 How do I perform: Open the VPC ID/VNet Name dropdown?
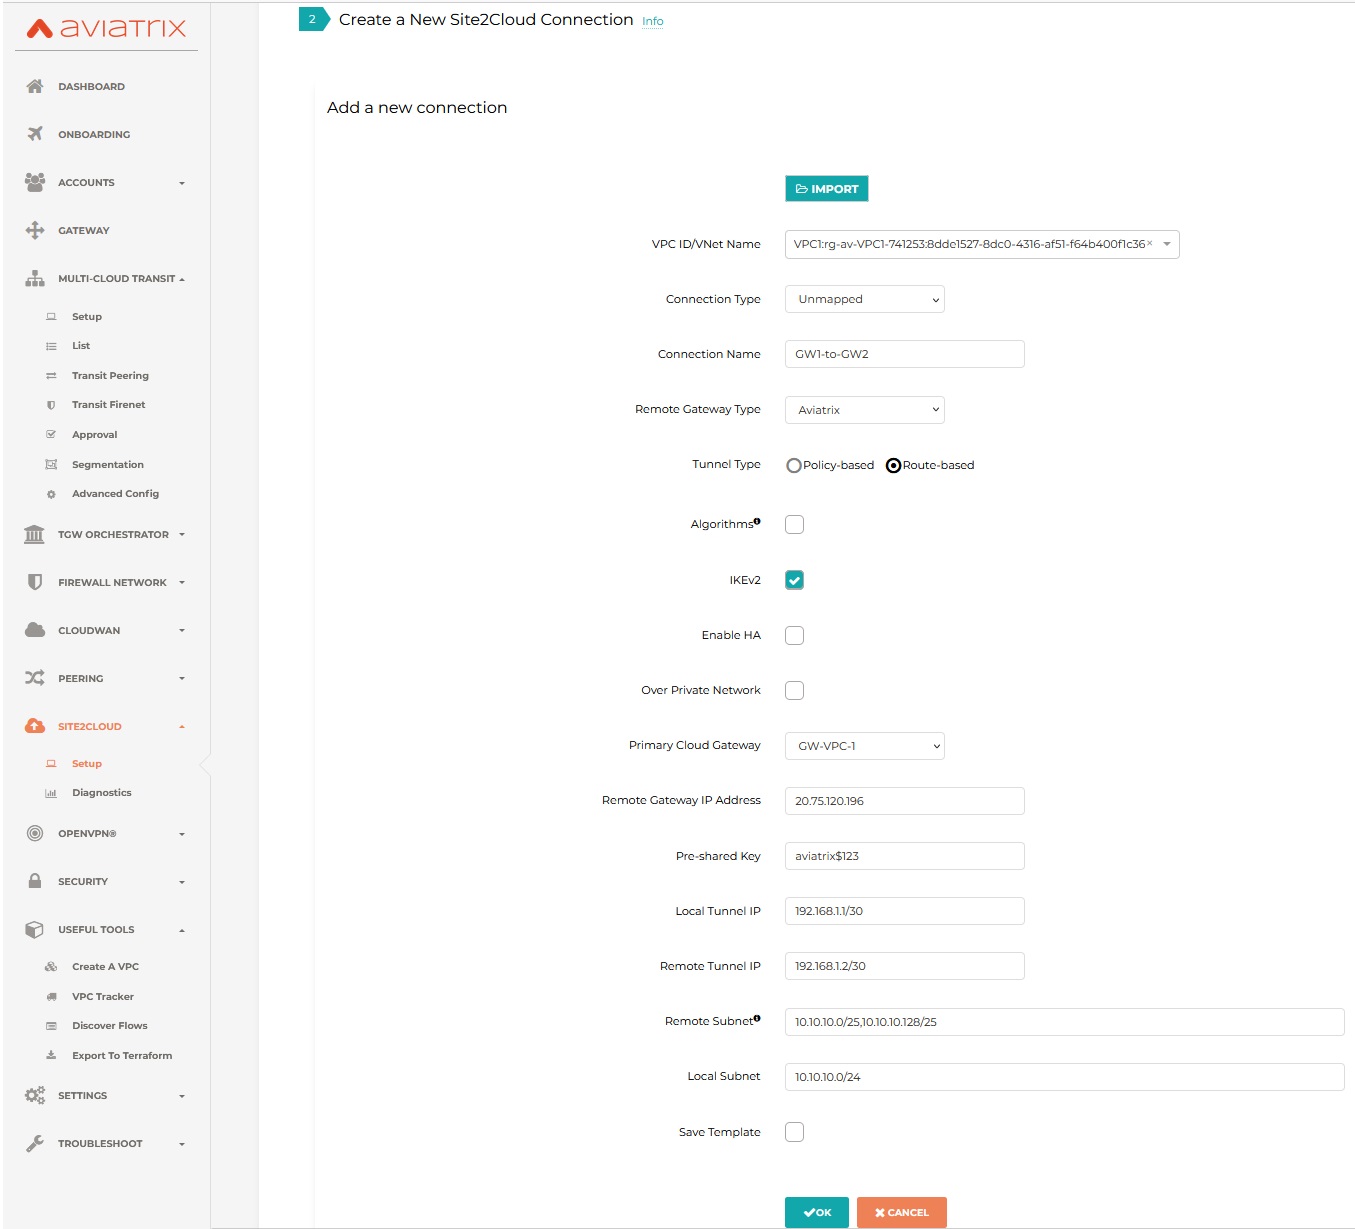click(x=982, y=244)
